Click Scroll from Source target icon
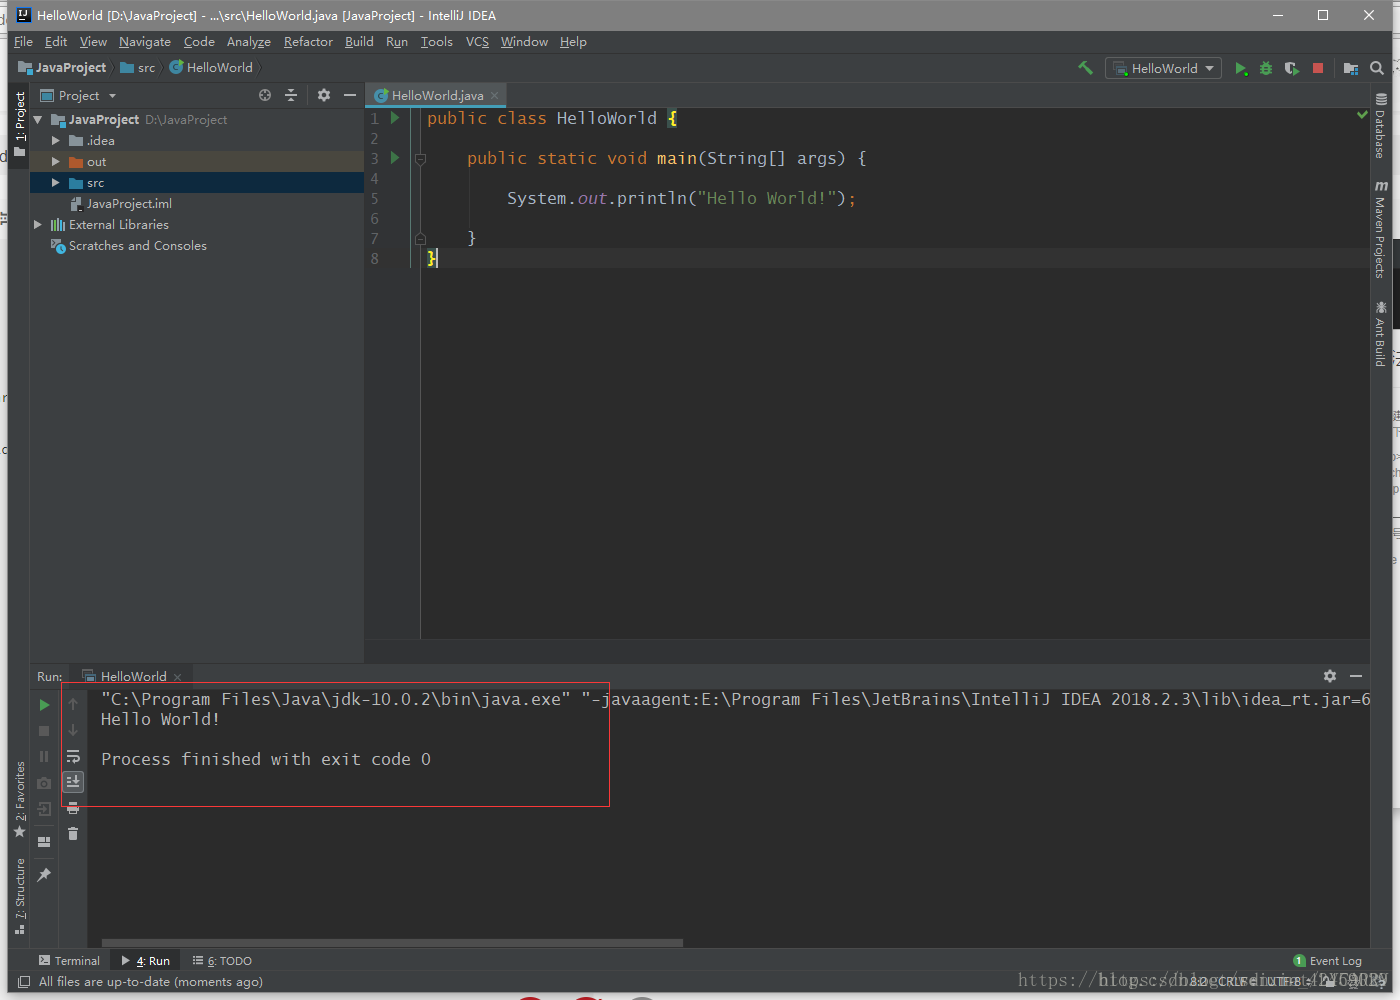The height and width of the screenshot is (1000, 1400). click(x=265, y=95)
